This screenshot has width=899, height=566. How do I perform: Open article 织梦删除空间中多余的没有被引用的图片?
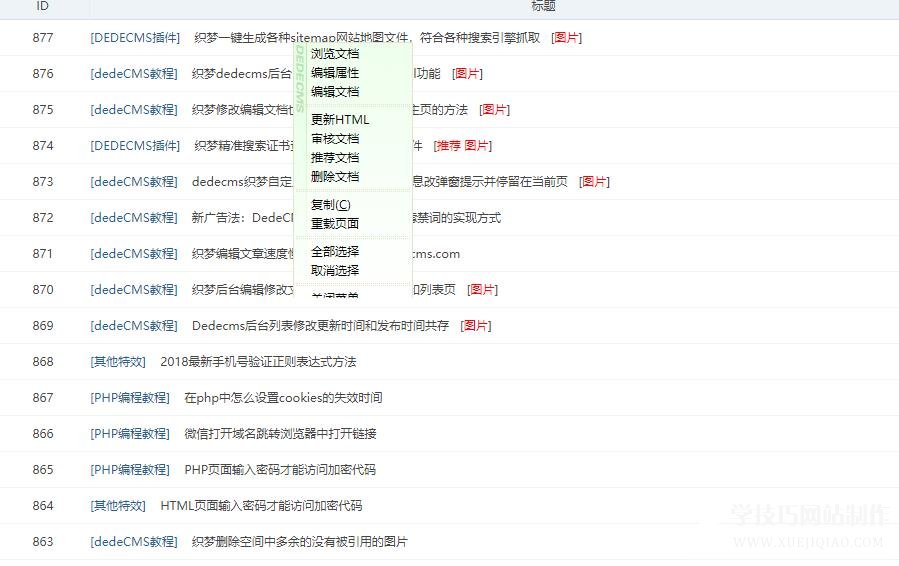click(300, 542)
